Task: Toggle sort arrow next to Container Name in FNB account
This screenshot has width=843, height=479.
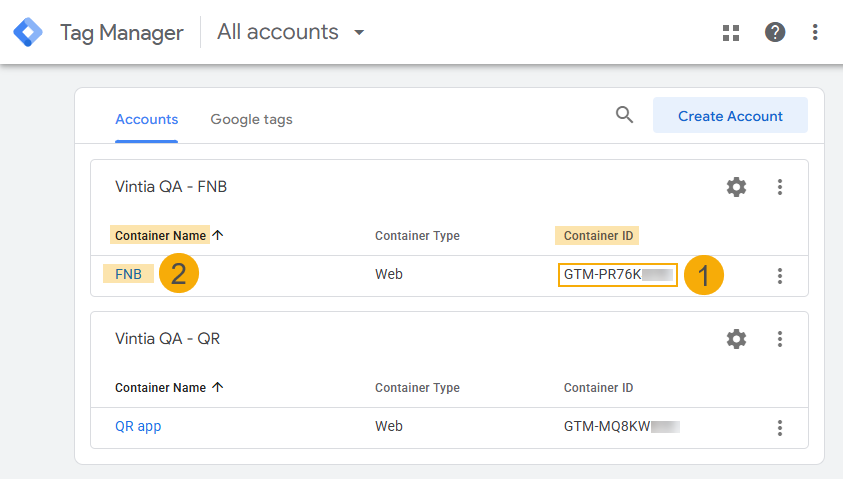Action: (218, 235)
